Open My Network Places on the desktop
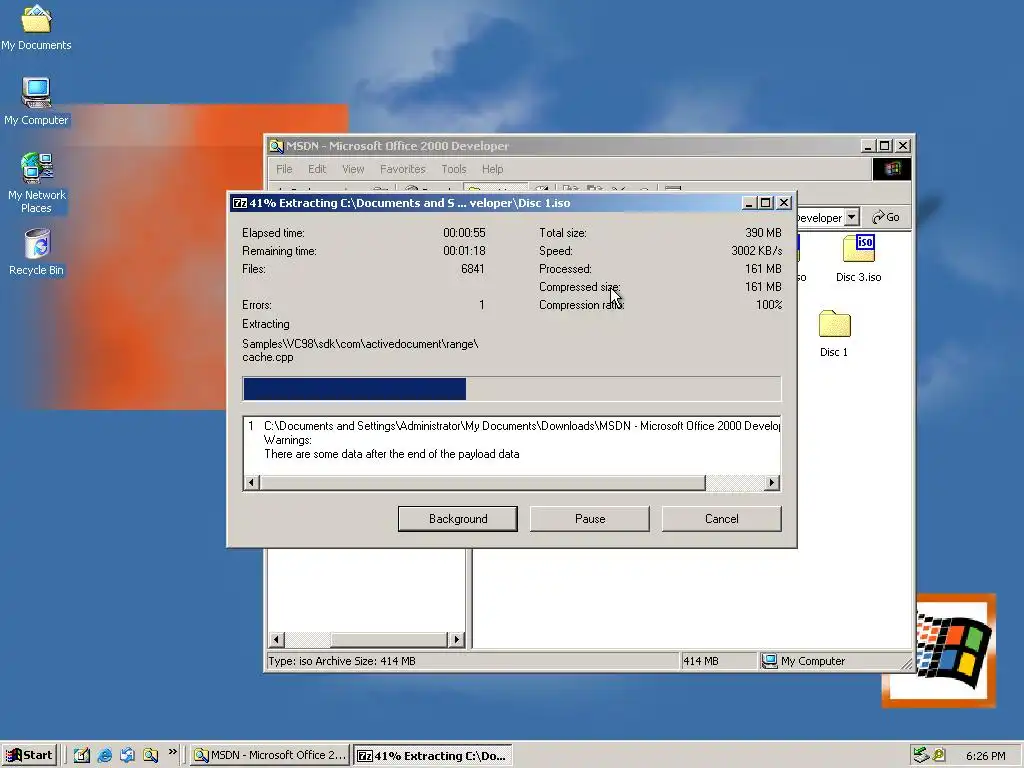This screenshot has width=1024, height=768. [37, 183]
